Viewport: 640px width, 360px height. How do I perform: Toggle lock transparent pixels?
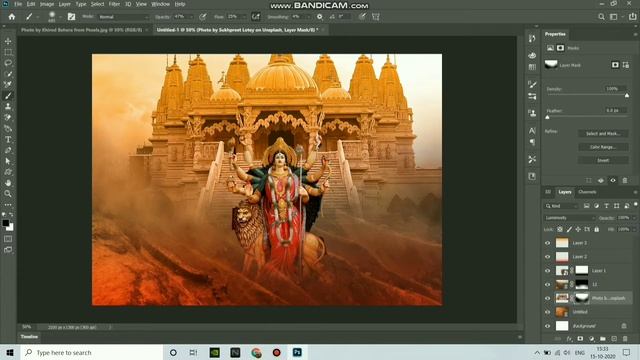click(560, 229)
